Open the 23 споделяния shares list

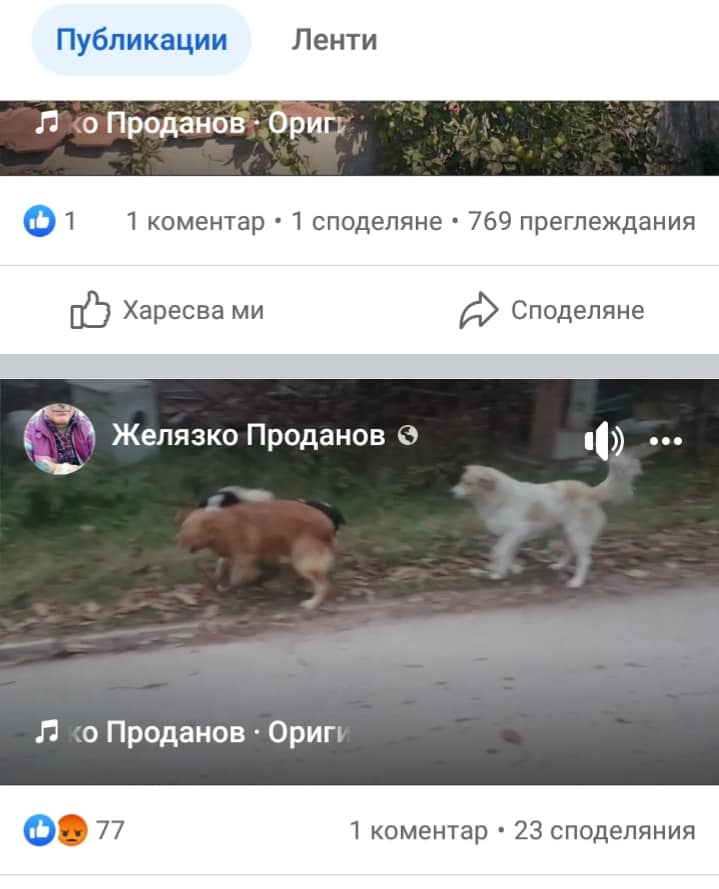(x=604, y=831)
